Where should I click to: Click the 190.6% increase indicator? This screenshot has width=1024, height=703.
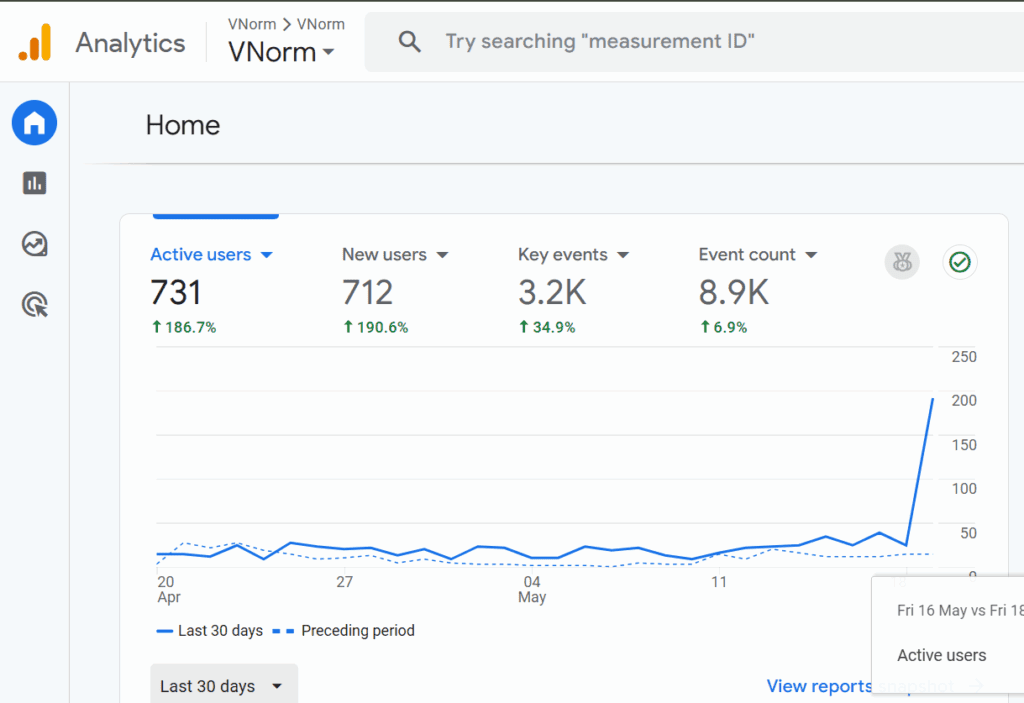376,327
